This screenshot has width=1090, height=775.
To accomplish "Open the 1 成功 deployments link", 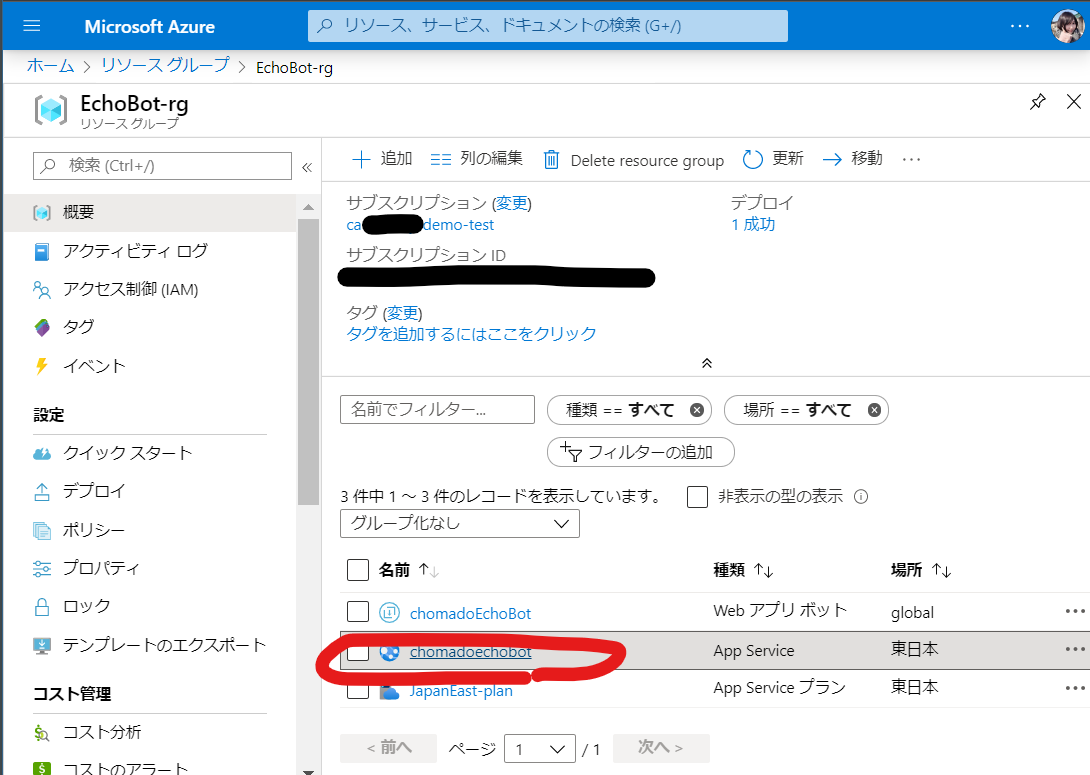I will (753, 225).
